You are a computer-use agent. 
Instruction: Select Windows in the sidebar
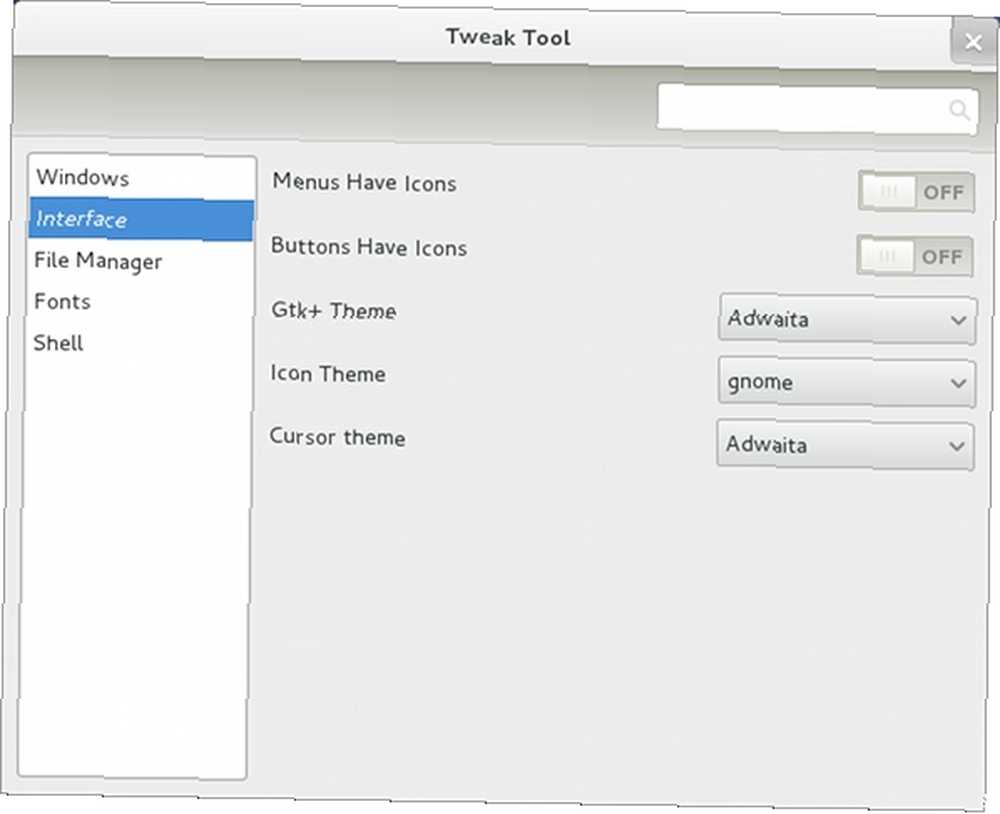point(142,177)
